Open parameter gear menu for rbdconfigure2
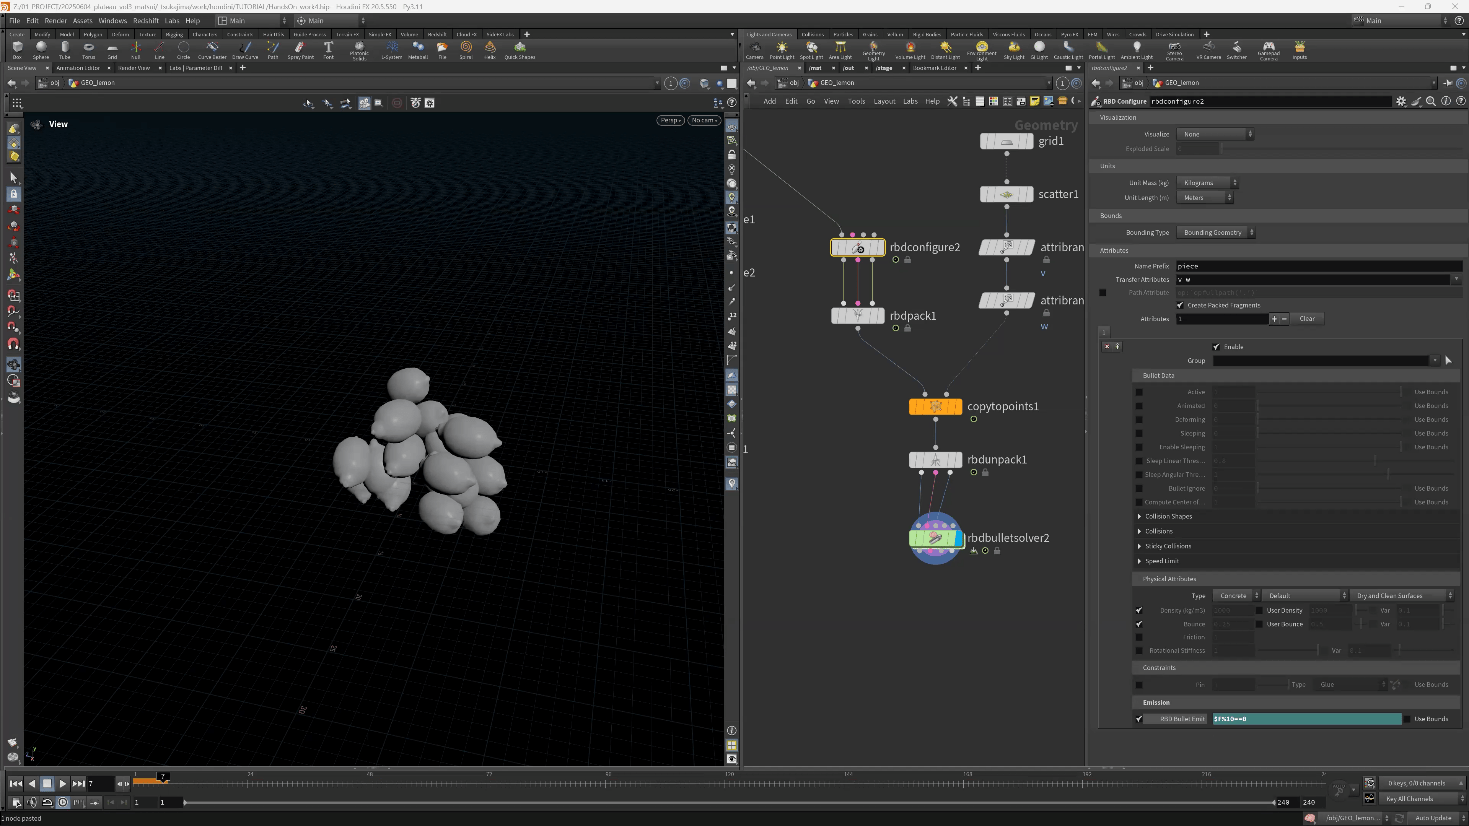The height and width of the screenshot is (826, 1469). [x=1401, y=101]
